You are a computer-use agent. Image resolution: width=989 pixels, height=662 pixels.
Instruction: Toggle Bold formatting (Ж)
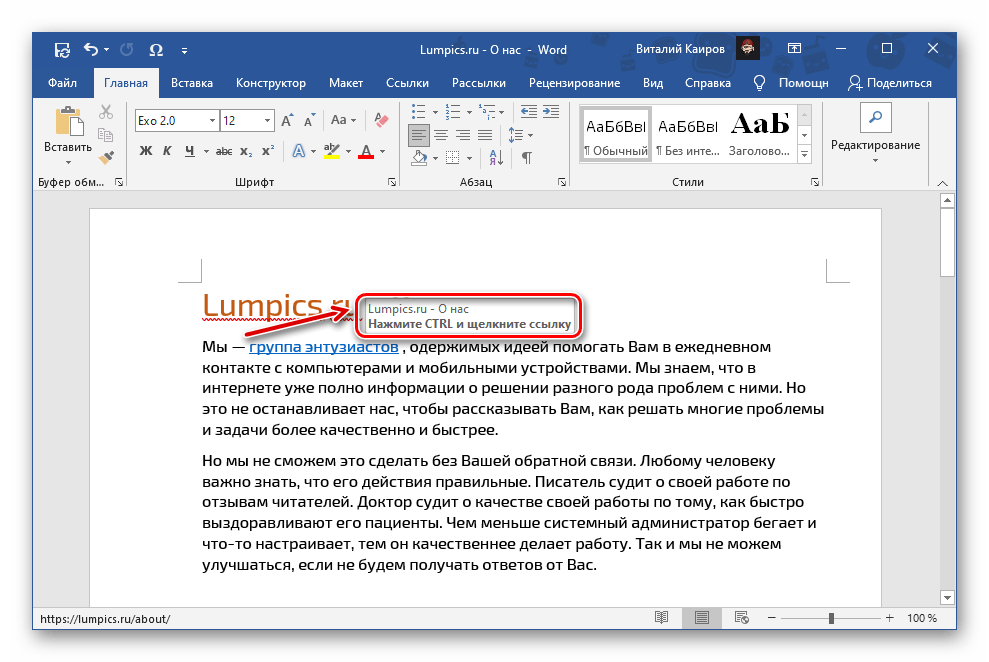click(145, 151)
